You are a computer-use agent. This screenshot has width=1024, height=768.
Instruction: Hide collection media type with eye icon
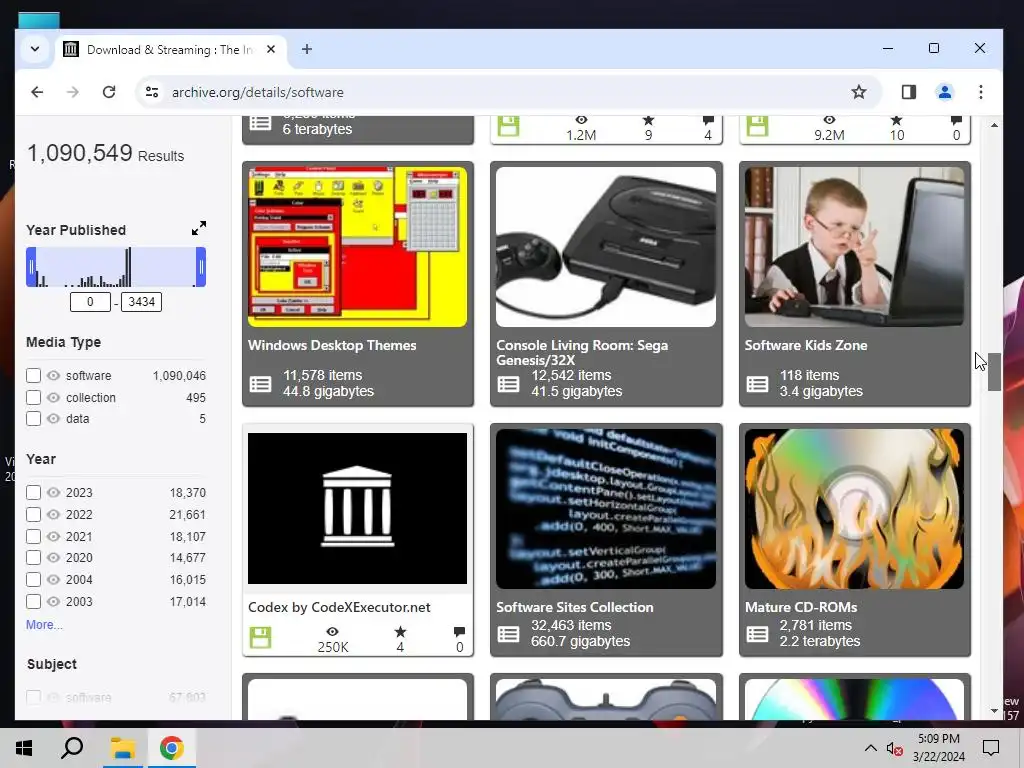tap(54, 397)
